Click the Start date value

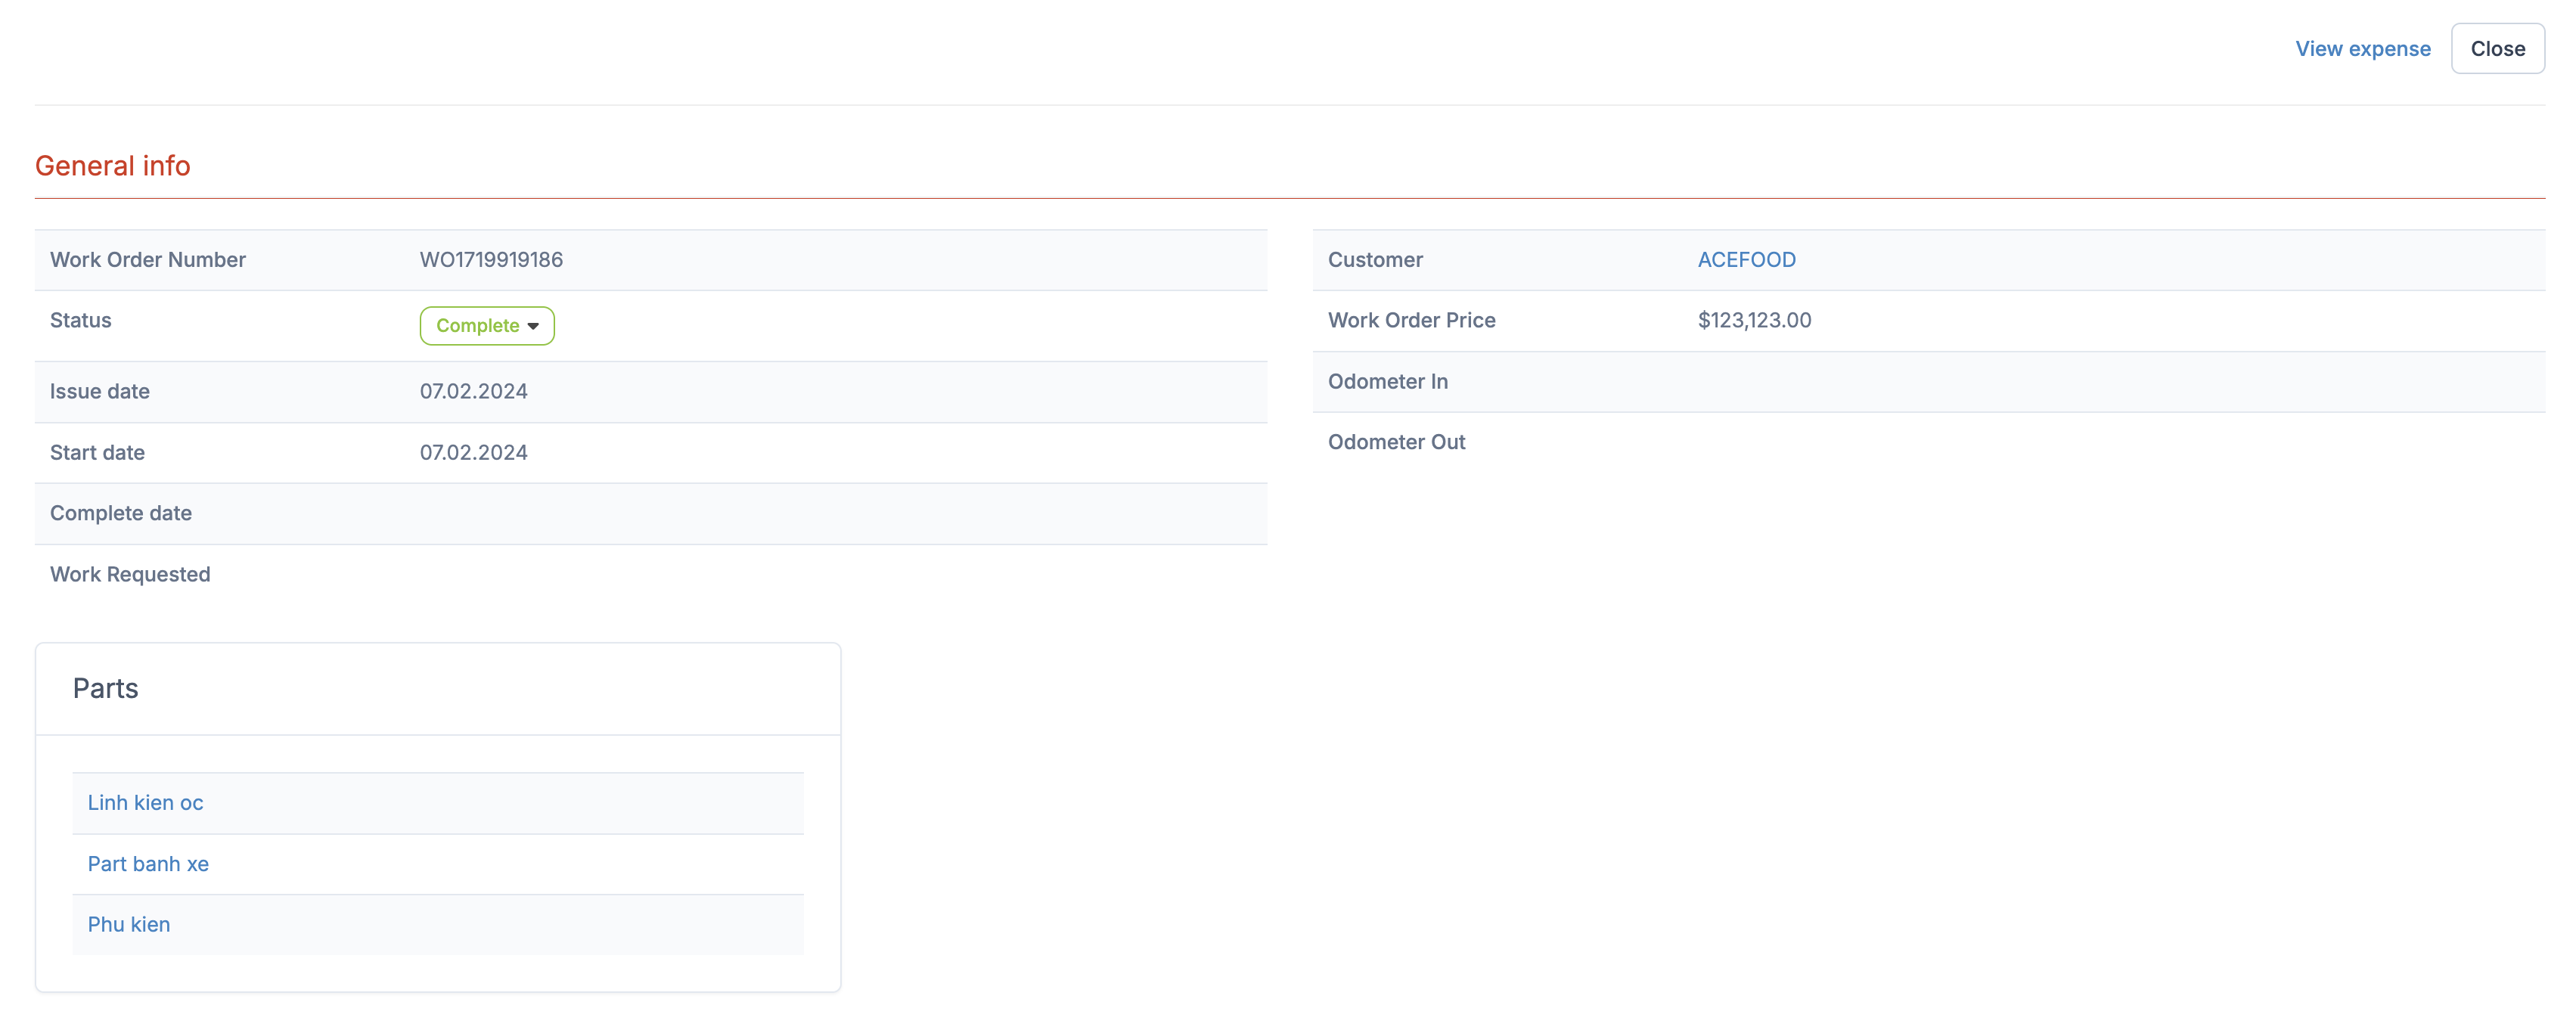click(x=473, y=453)
